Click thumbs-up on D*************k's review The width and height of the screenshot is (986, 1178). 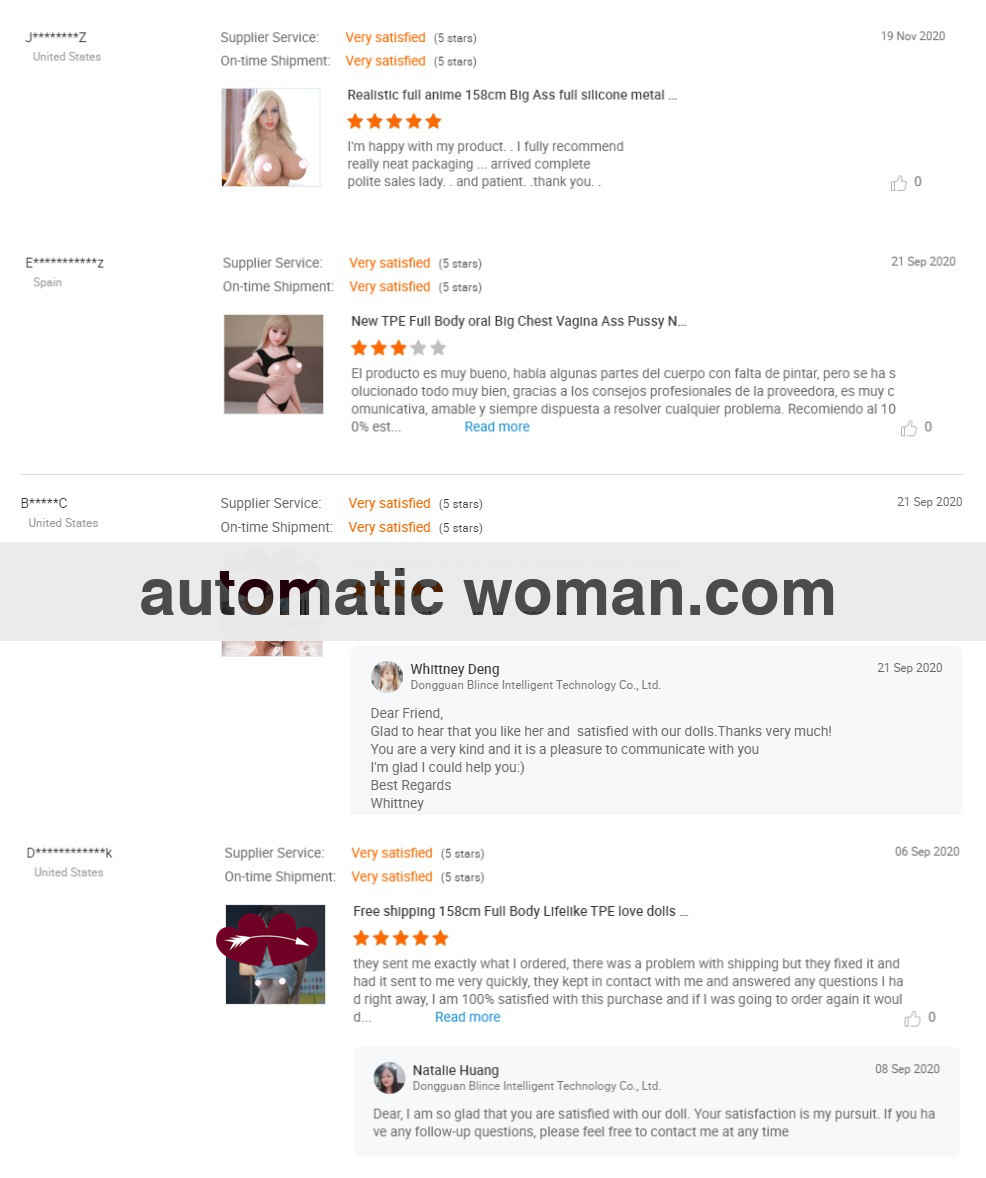[912, 1018]
